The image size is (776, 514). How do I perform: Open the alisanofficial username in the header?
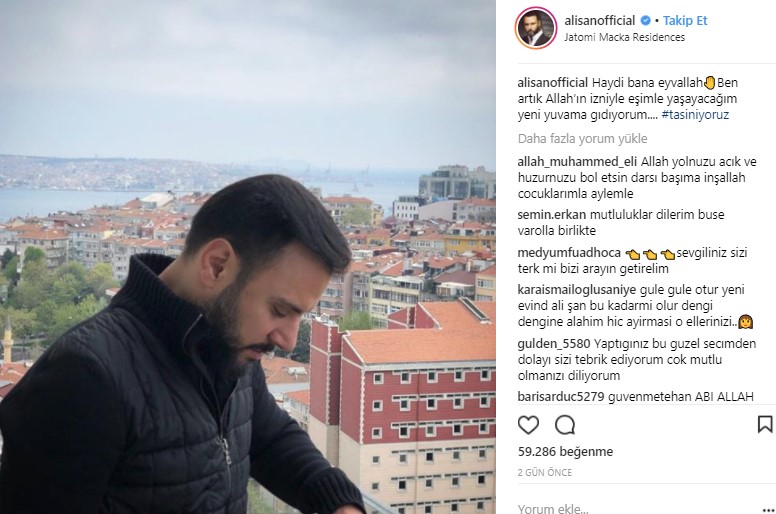coord(600,21)
